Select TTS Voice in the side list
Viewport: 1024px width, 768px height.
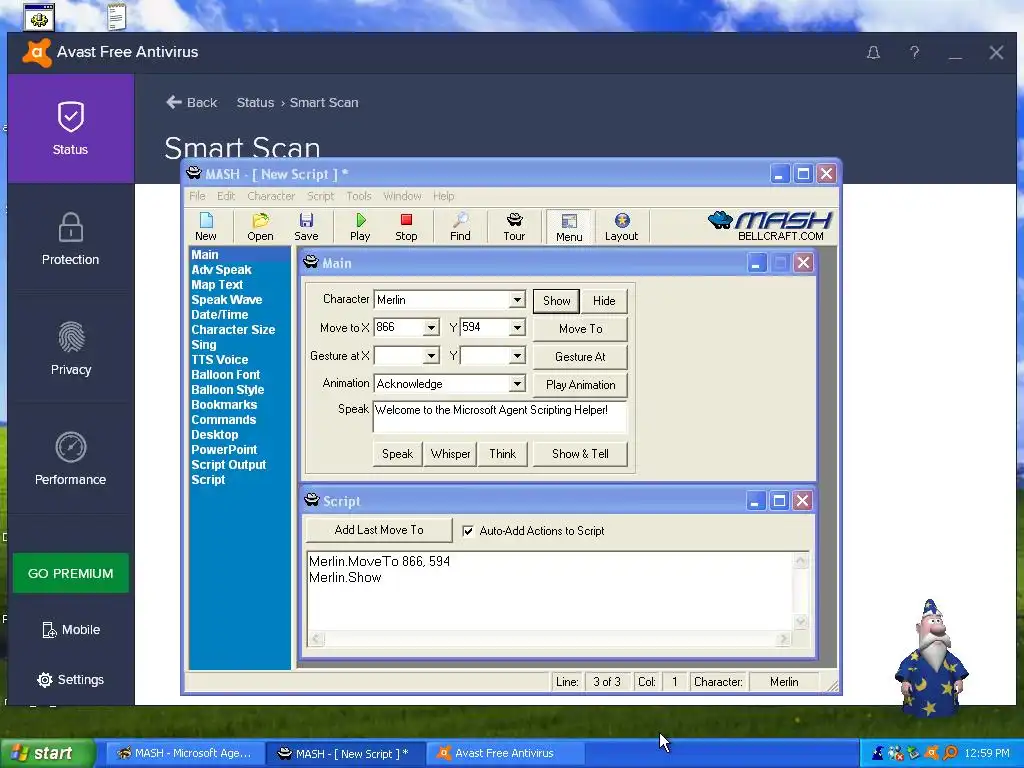click(x=219, y=360)
